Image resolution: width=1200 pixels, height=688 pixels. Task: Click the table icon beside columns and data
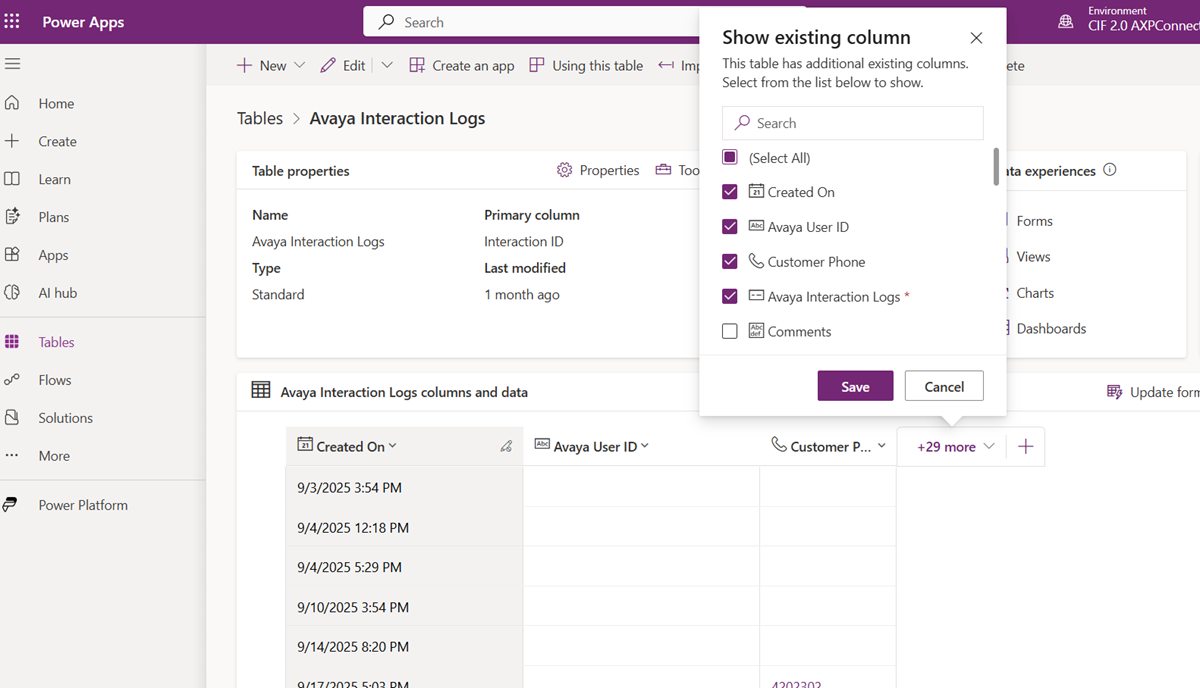pyautogui.click(x=261, y=391)
